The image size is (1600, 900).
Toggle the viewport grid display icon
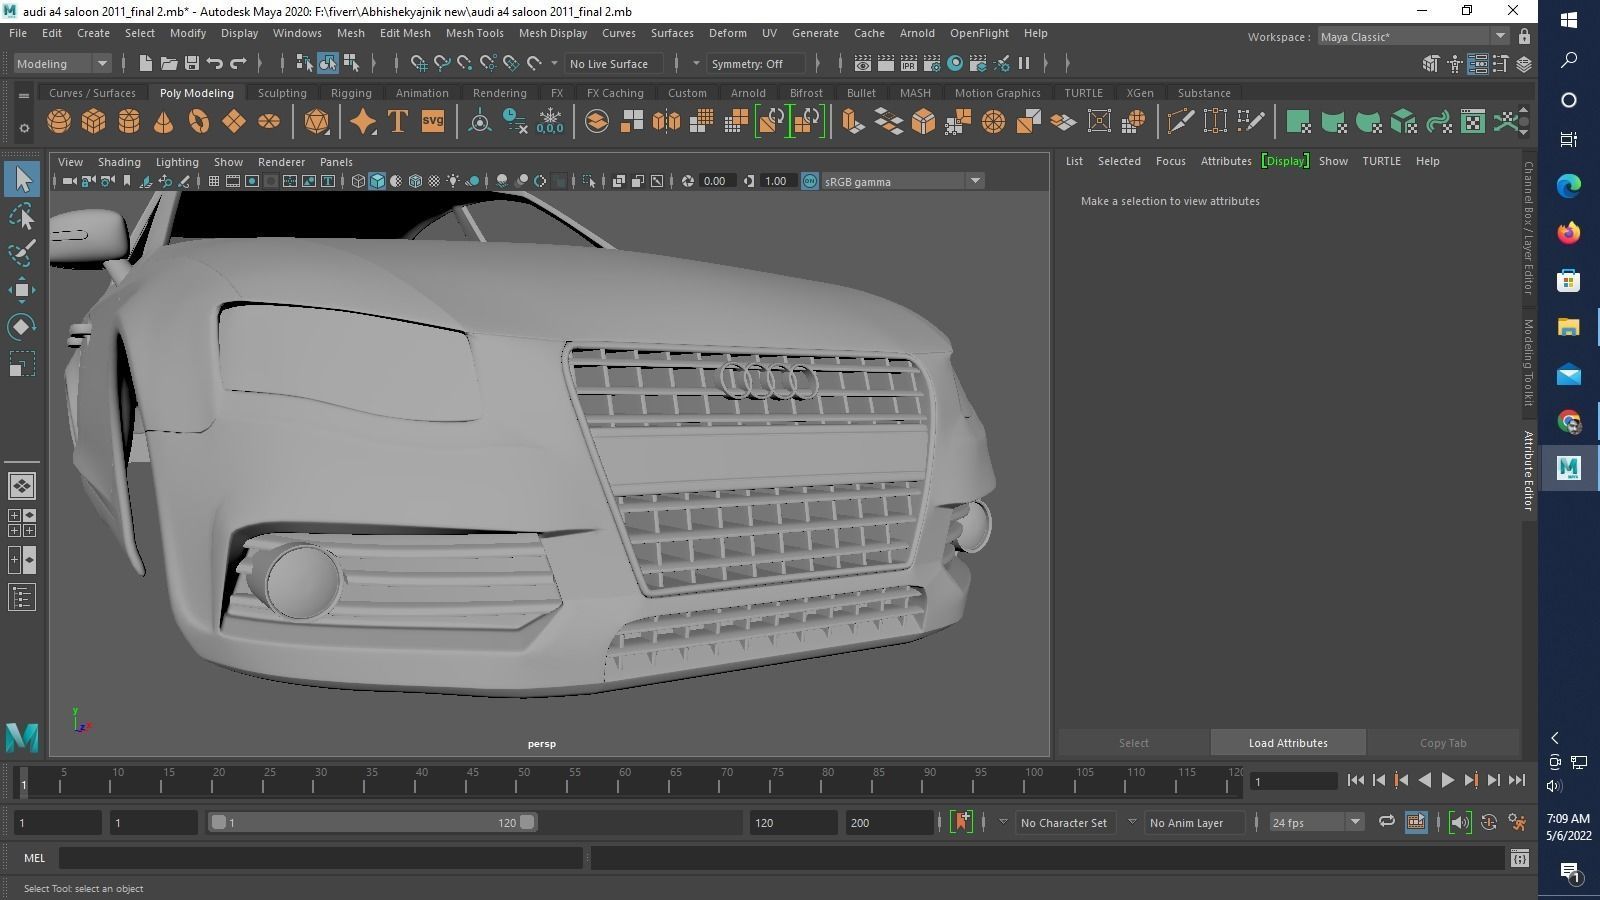point(213,182)
